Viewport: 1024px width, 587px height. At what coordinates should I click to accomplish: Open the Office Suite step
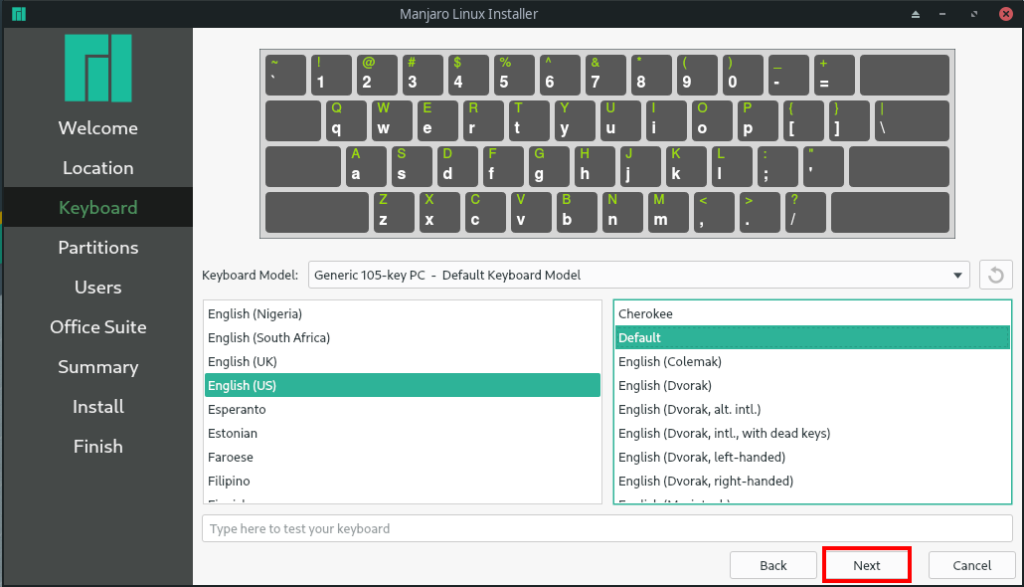click(x=98, y=327)
